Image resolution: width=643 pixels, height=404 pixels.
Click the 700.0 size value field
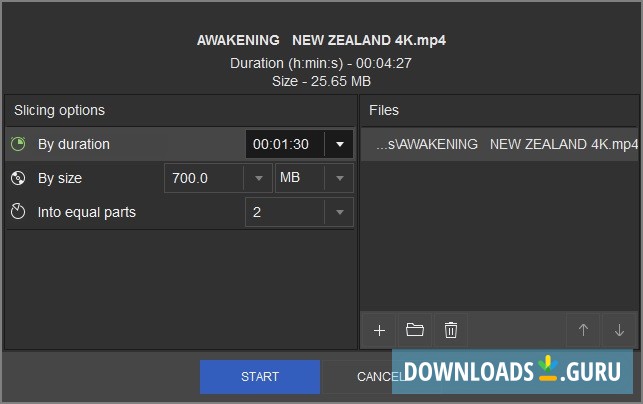[x=204, y=179]
